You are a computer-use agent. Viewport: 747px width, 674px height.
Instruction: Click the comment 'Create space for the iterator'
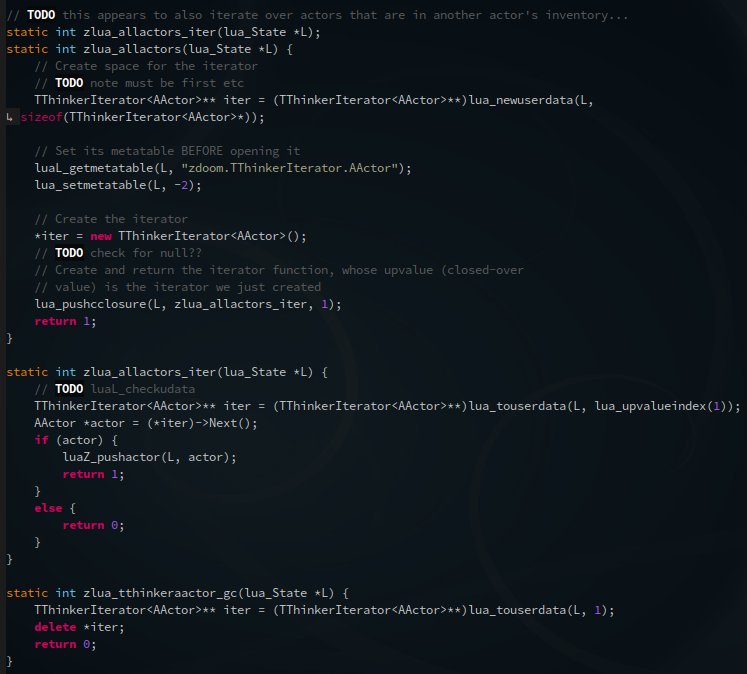pyautogui.click(x=146, y=66)
